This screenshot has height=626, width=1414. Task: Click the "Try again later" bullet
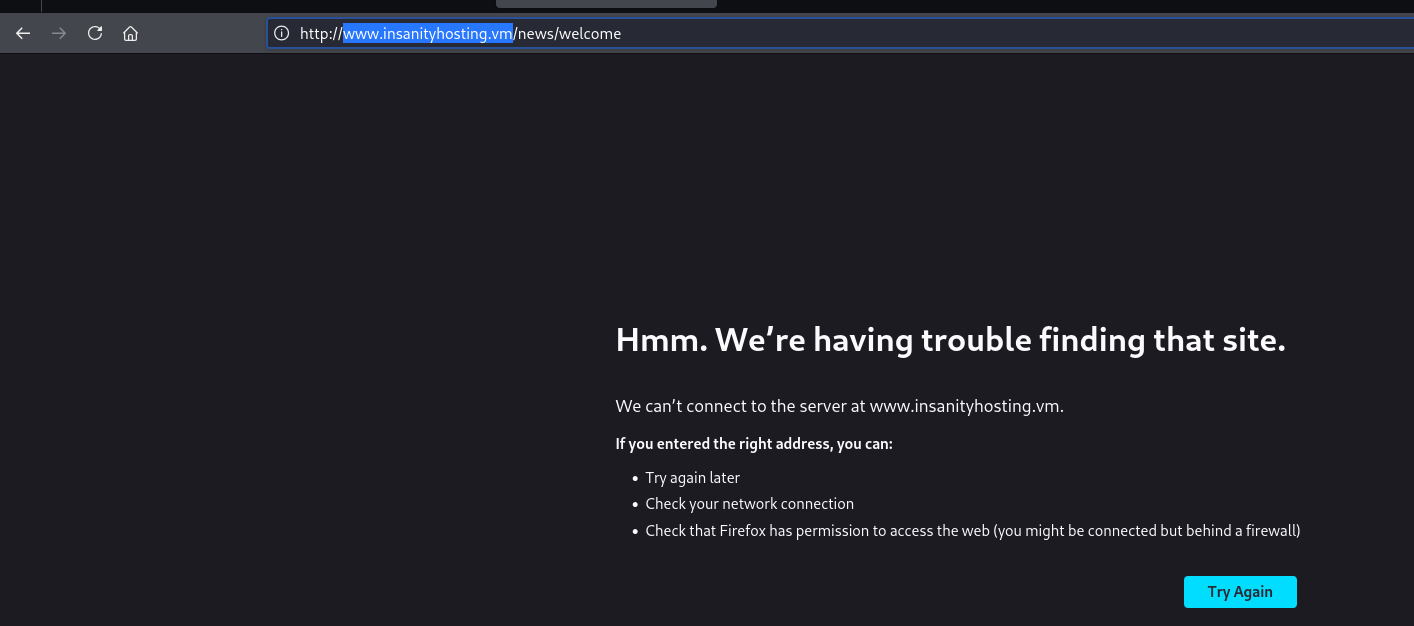(693, 478)
